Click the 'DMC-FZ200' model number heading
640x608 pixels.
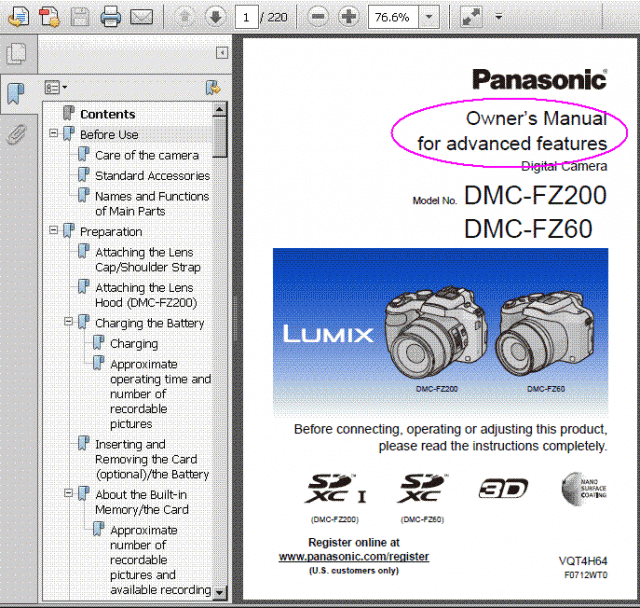click(x=535, y=195)
